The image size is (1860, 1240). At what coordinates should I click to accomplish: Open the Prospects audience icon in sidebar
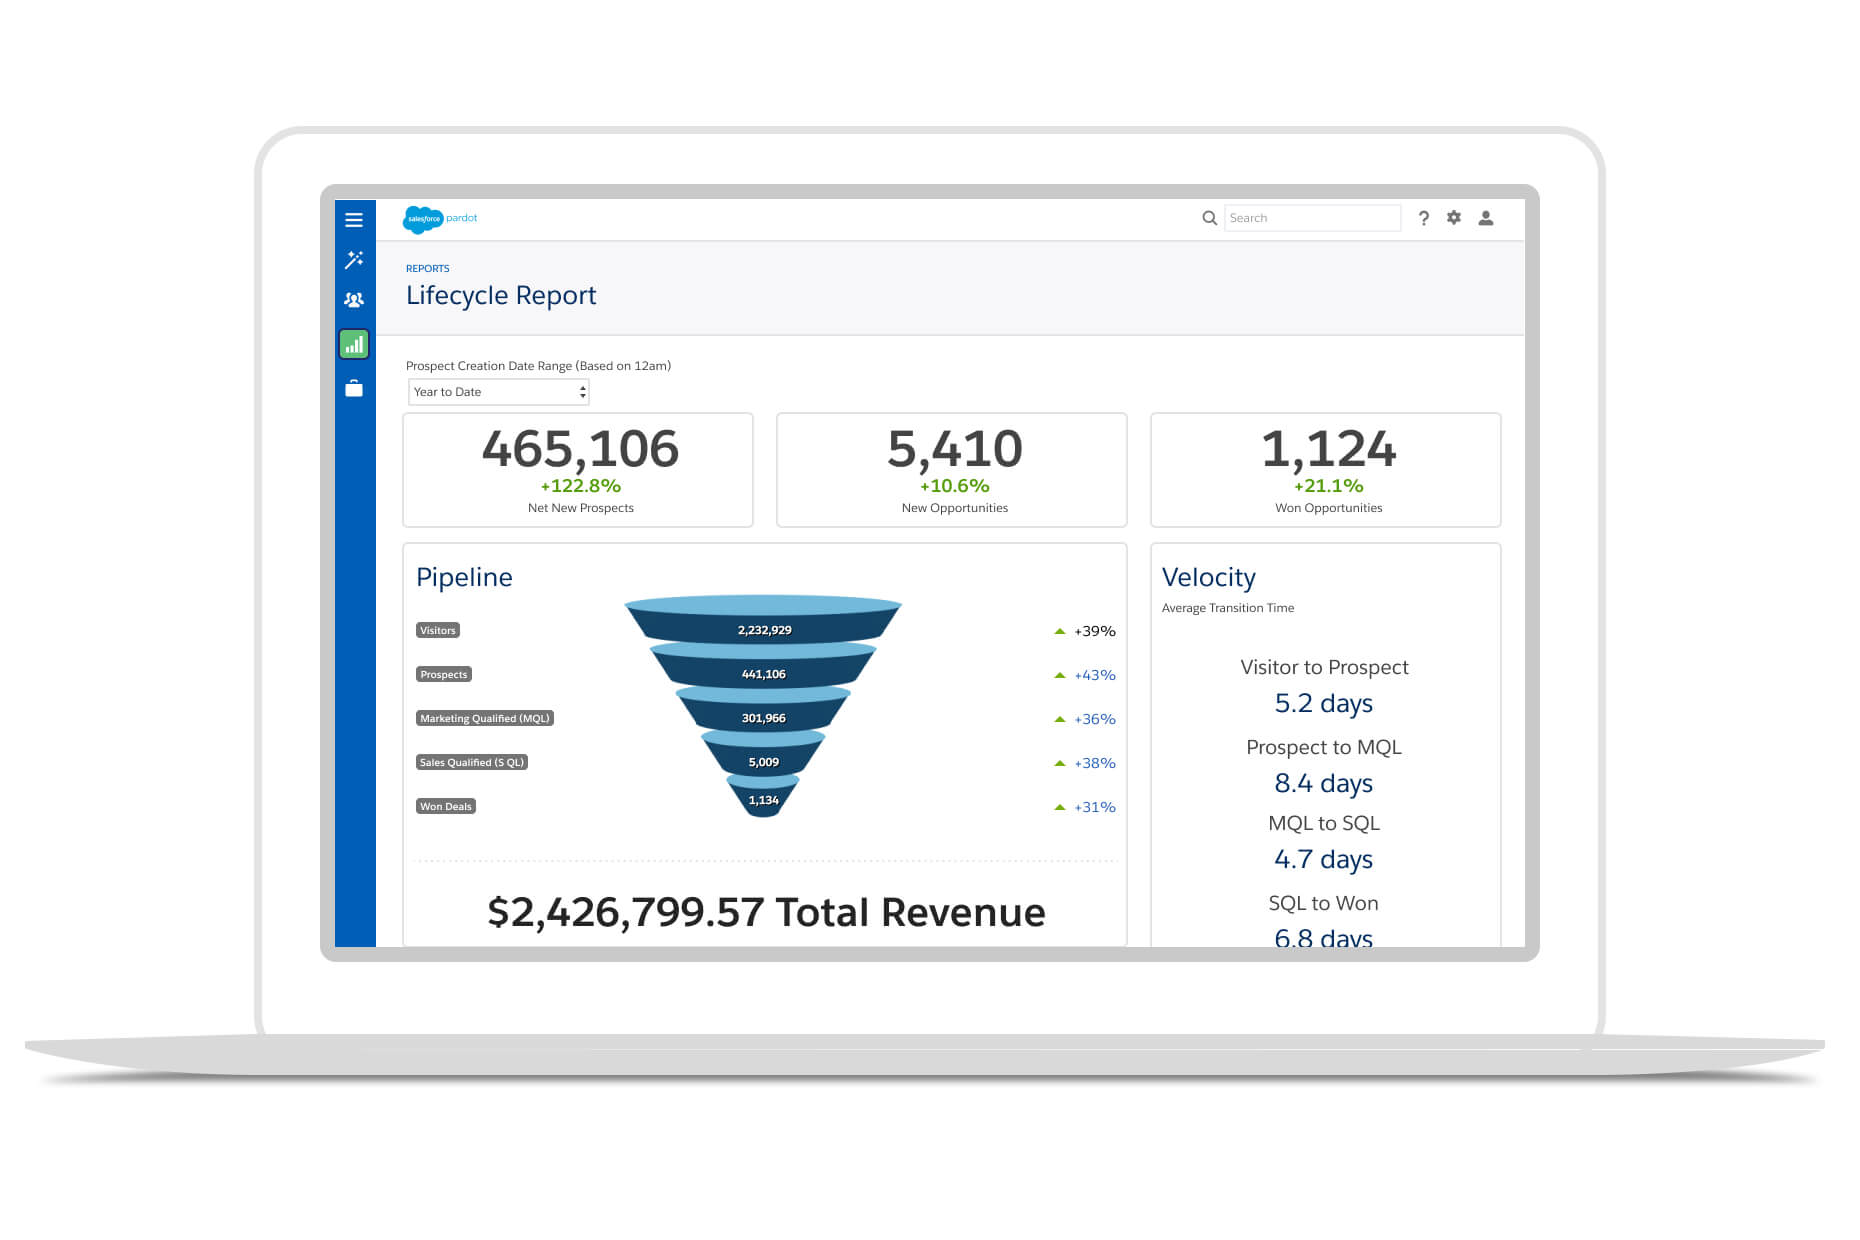[x=354, y=300]
